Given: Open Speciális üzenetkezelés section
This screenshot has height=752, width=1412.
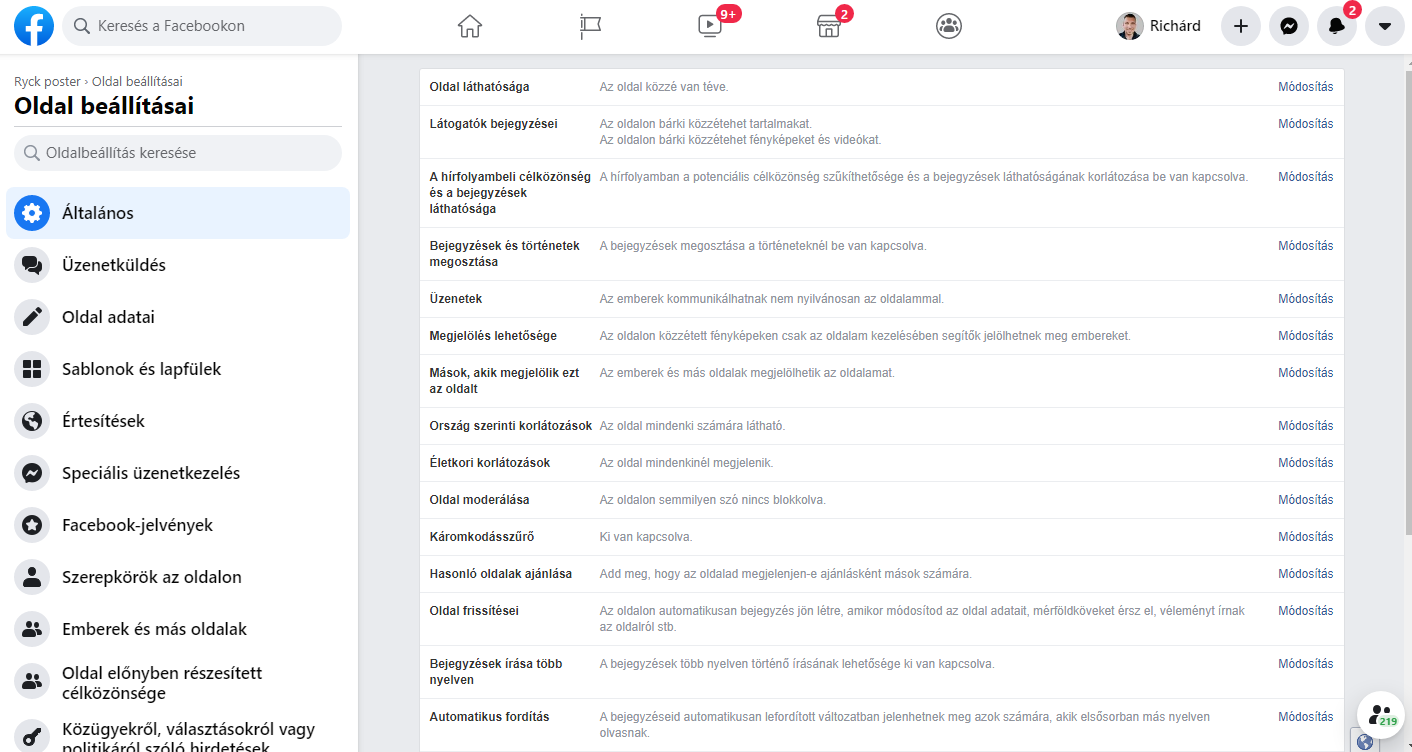Looking at the screenshot, I should pyautogui.click(x=178, y=473).
